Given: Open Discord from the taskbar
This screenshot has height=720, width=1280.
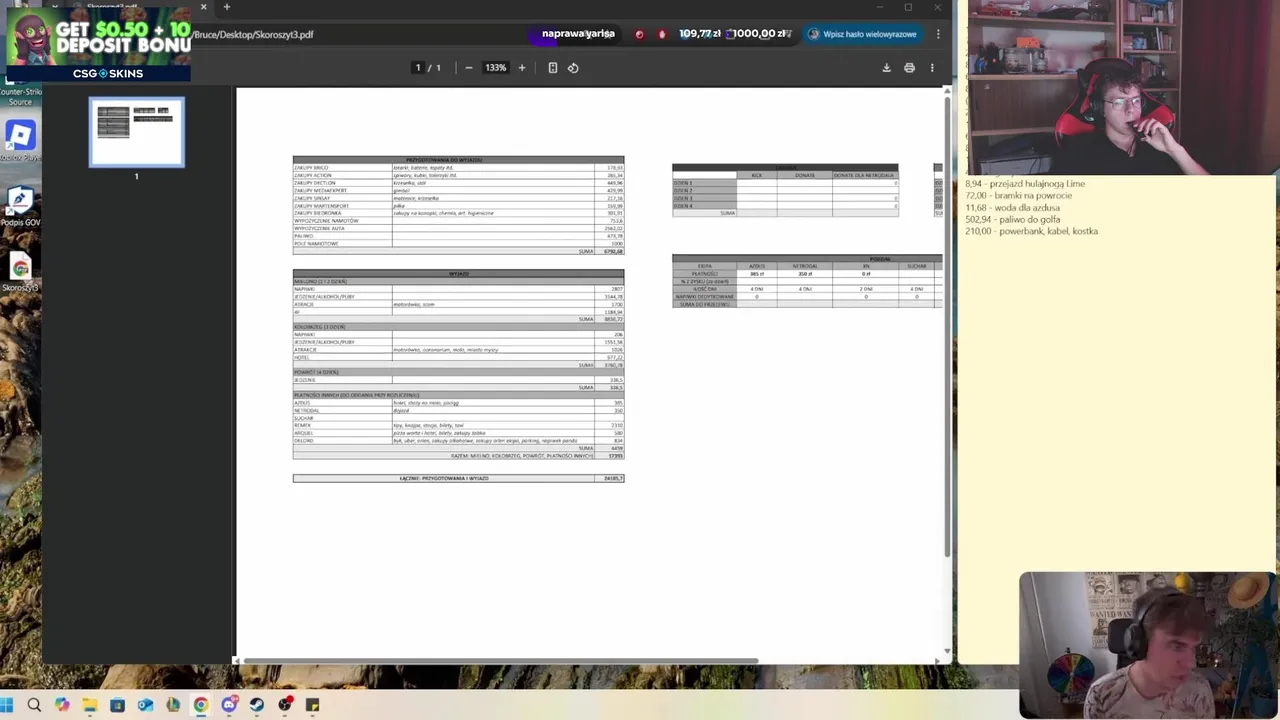Looking at the screenshot, I should [229, 705].
